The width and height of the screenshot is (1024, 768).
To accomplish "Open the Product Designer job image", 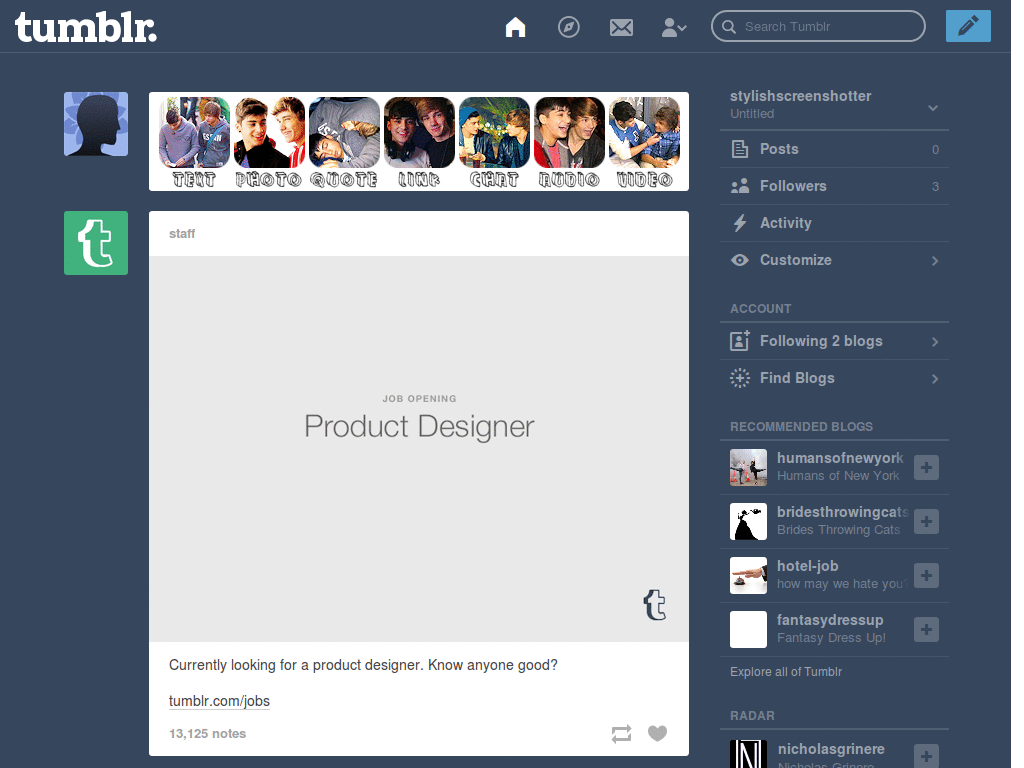I will tap(419, 449).
